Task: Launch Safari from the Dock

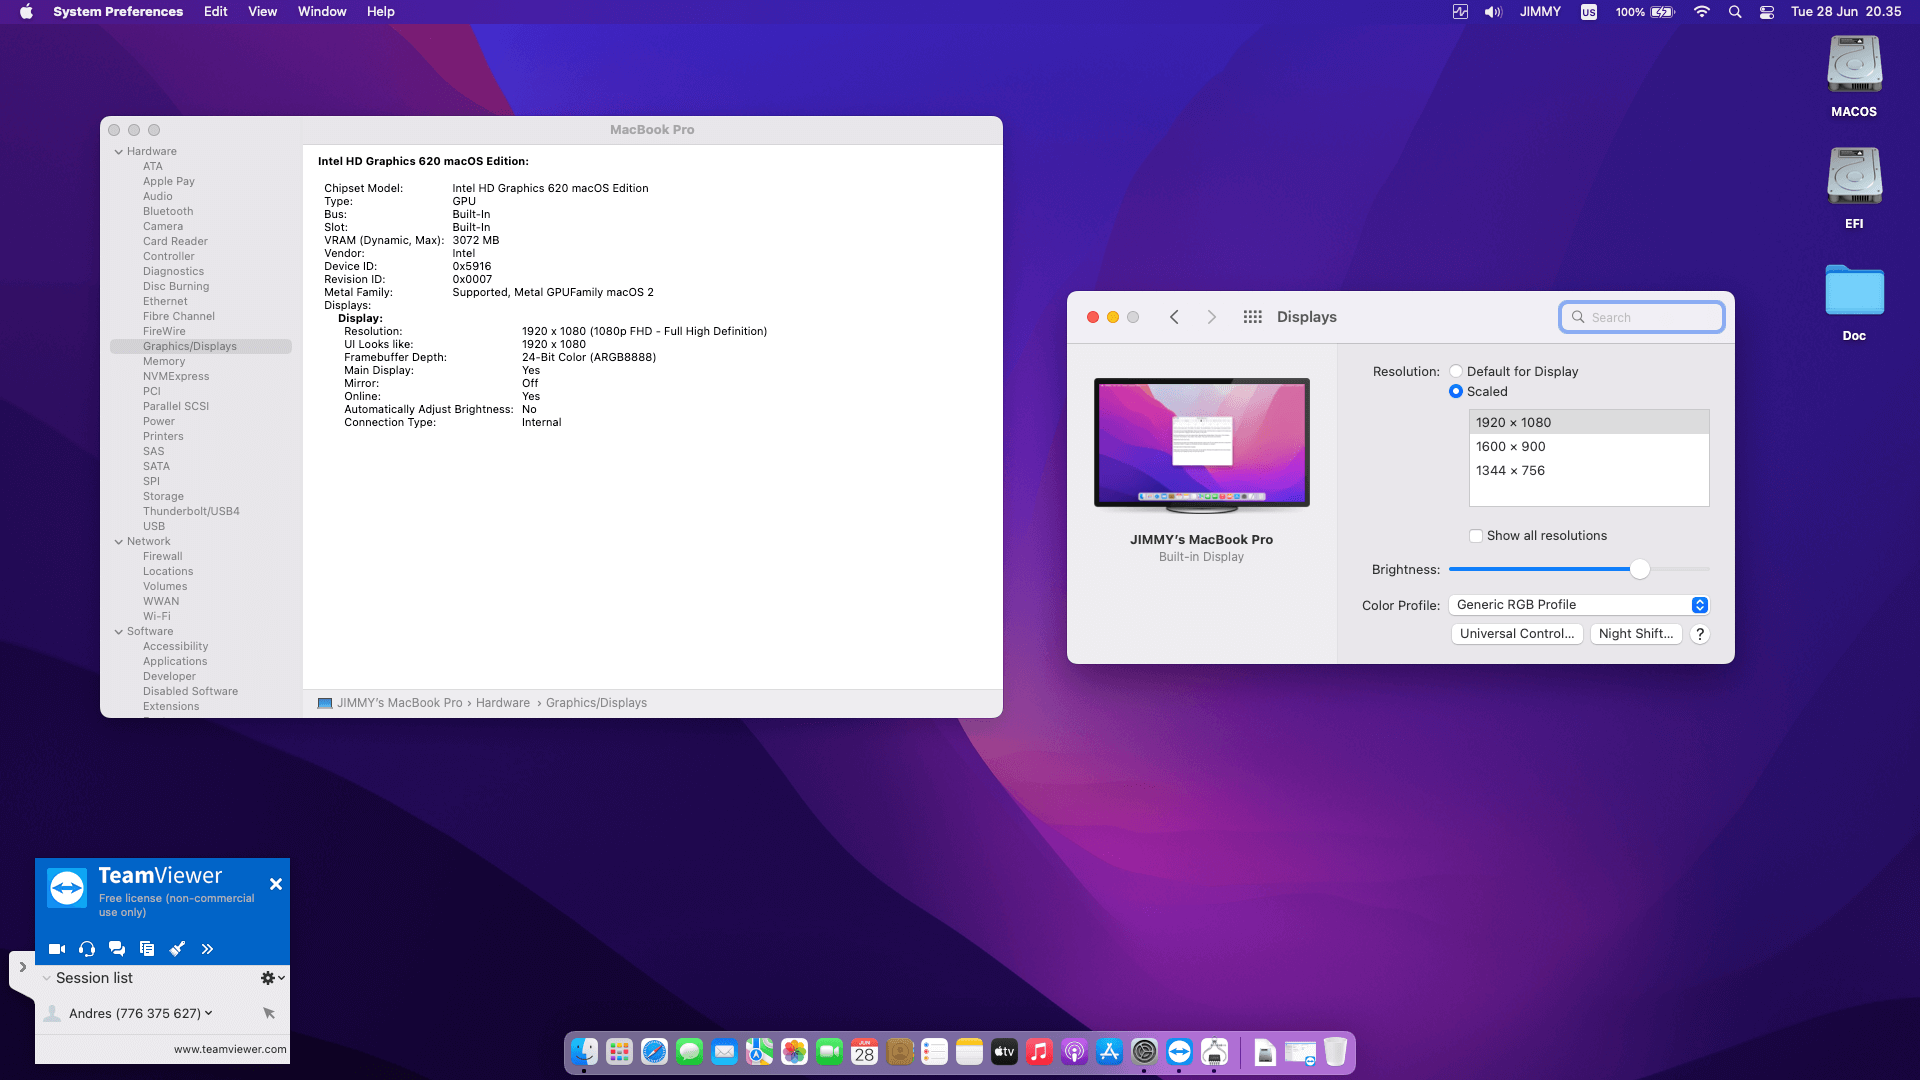Action: [x=654, y=1052]
